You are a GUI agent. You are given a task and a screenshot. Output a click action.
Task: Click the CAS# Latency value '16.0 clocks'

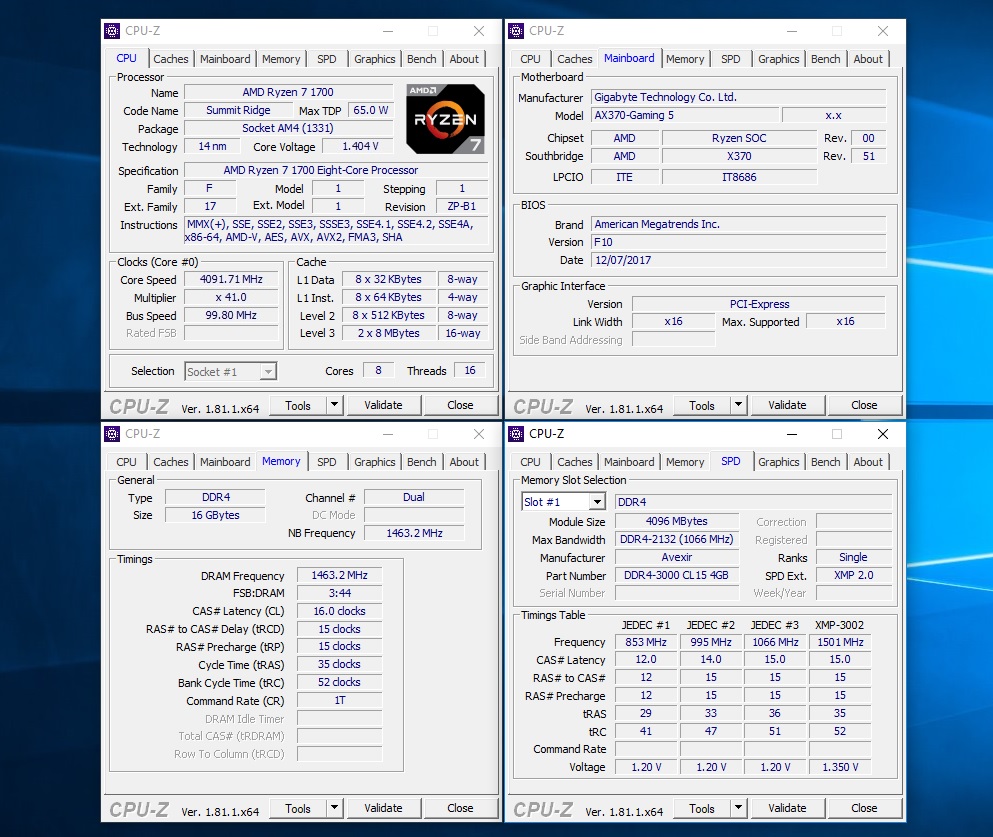point(339,611)
